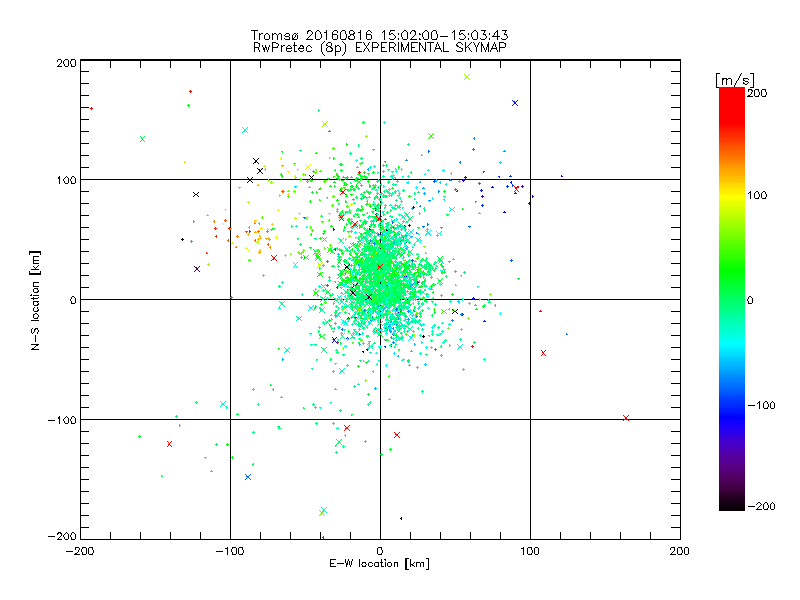This screenshot has height=600, width=800.
Task: Click the '0' tick label on the E-W axis
Action: 380,551
